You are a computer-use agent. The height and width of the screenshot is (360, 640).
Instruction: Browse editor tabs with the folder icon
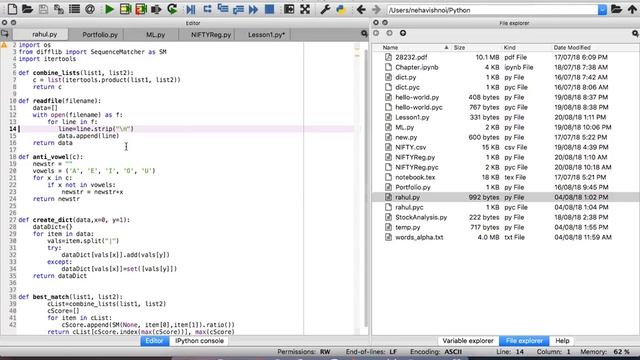(x=5, y=34)
